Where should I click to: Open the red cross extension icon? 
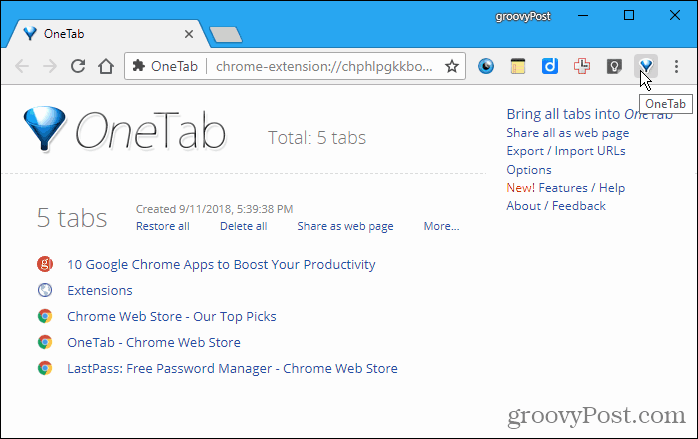(582, 66)
